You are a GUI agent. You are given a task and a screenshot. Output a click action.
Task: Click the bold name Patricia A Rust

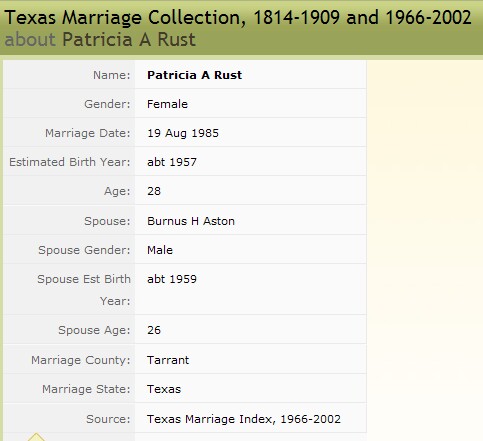(194, 75)
